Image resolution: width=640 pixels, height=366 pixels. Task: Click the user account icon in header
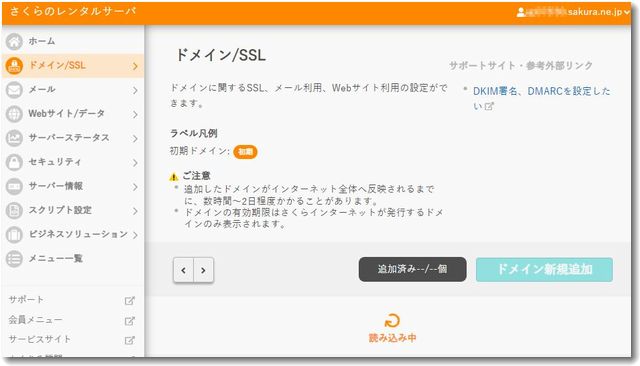coord(521,12)
